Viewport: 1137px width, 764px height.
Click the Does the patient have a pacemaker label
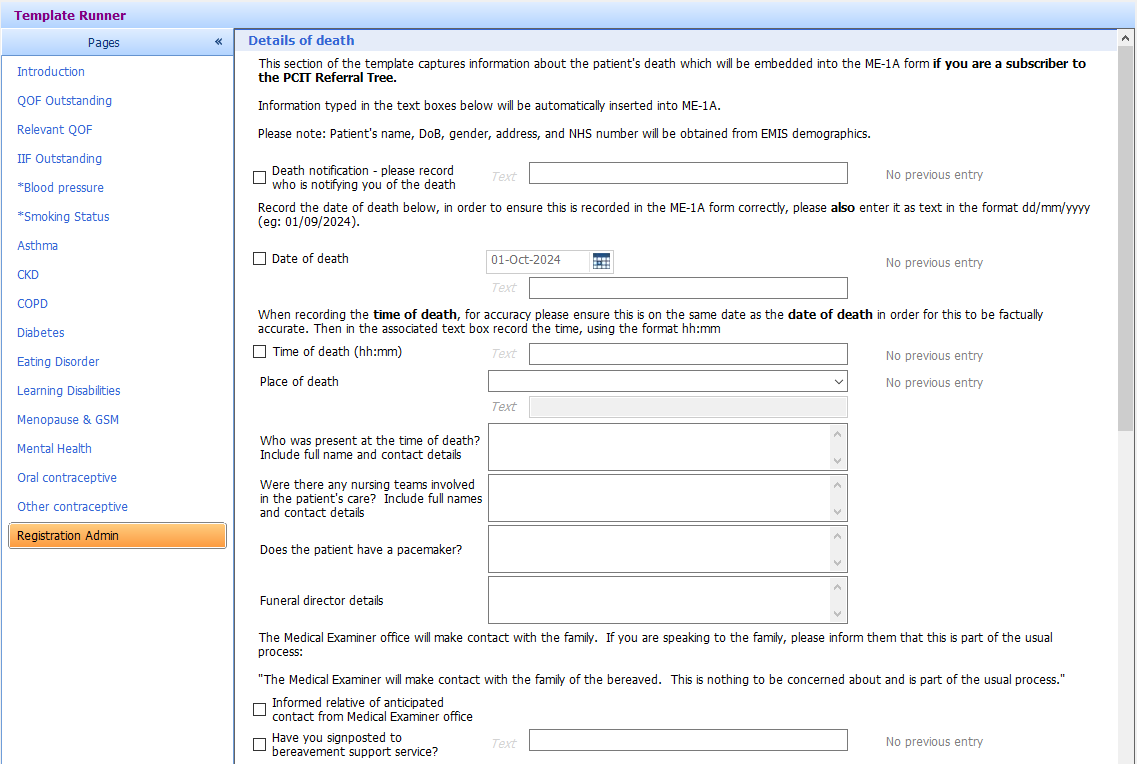(x=360, y=550)
